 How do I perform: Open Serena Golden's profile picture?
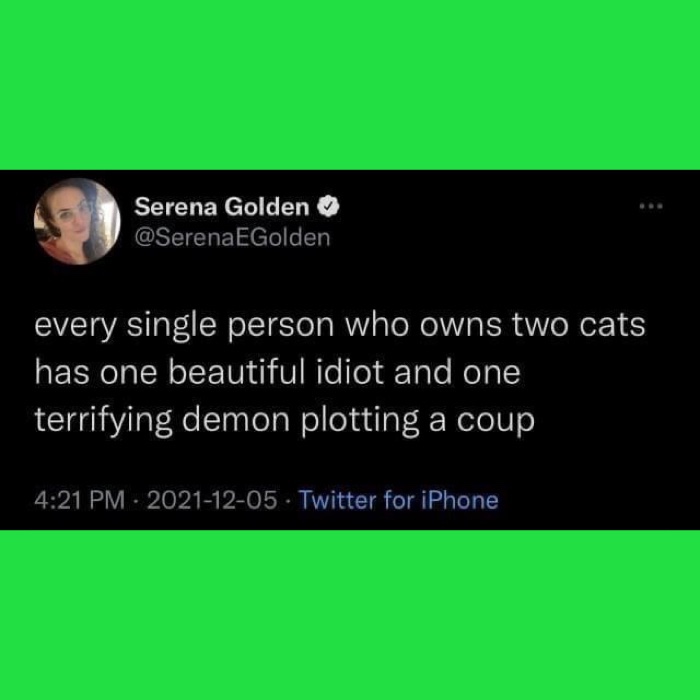[77, 221]
